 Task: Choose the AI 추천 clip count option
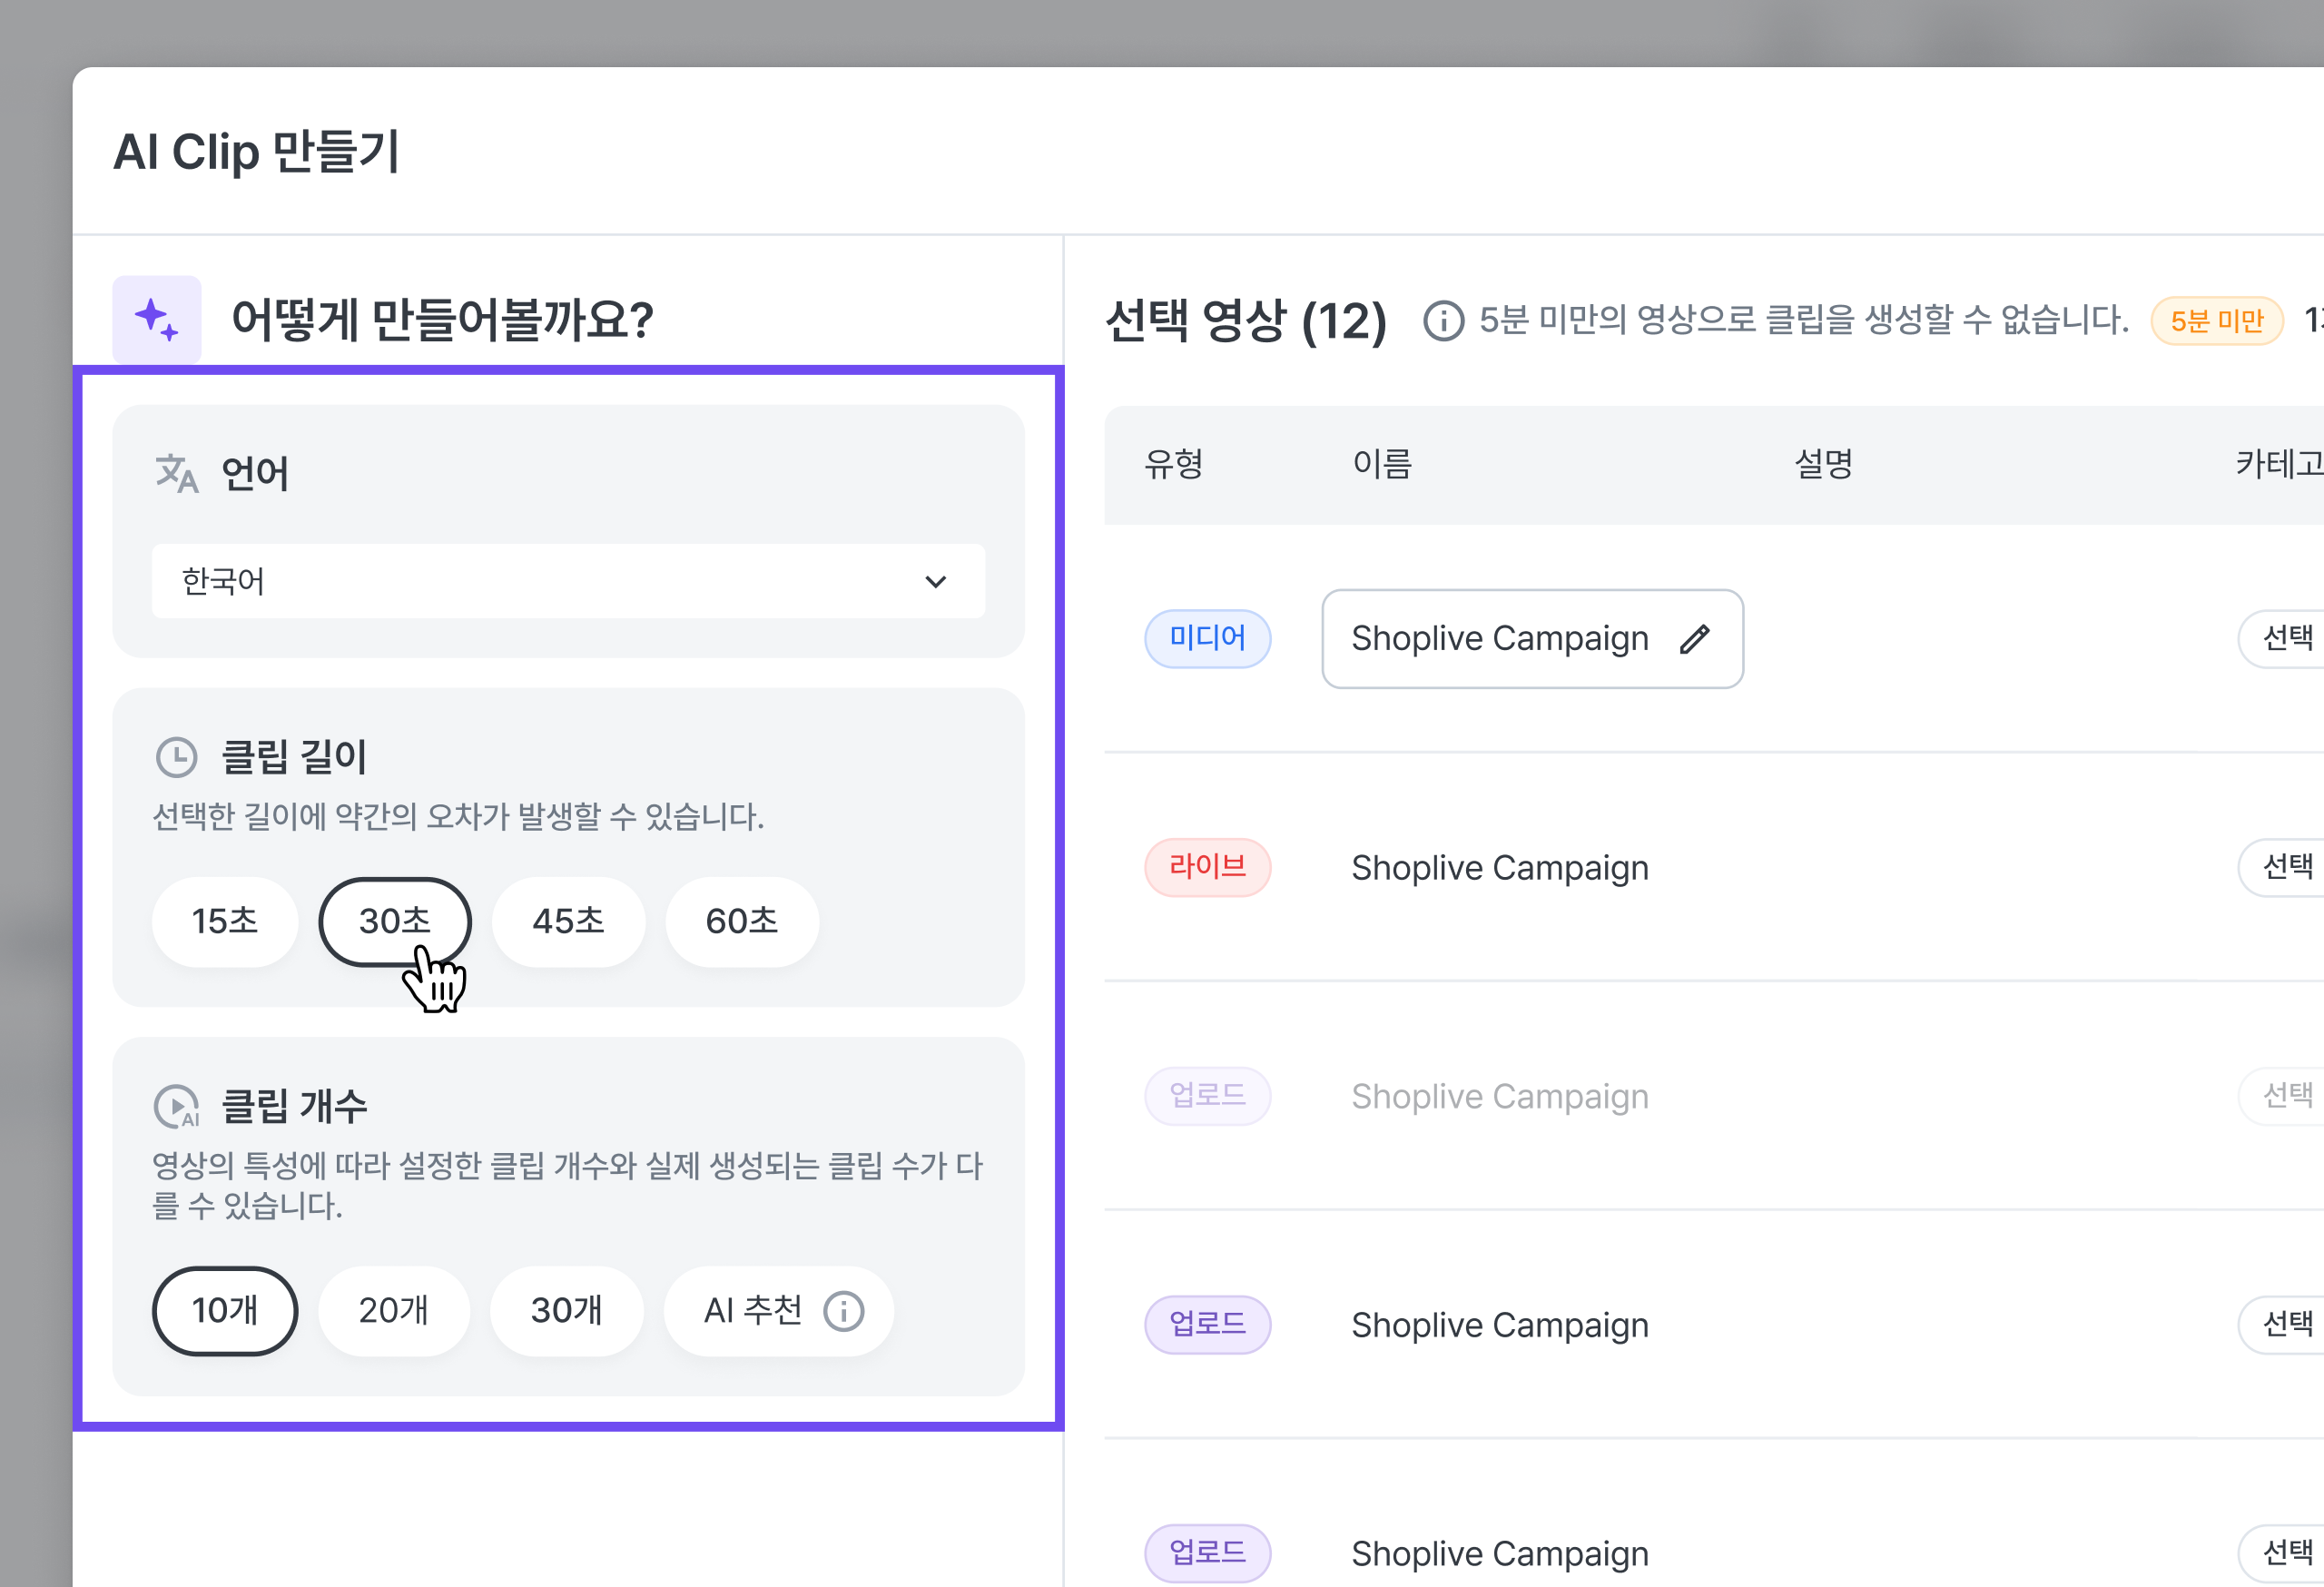point(779,1311)
